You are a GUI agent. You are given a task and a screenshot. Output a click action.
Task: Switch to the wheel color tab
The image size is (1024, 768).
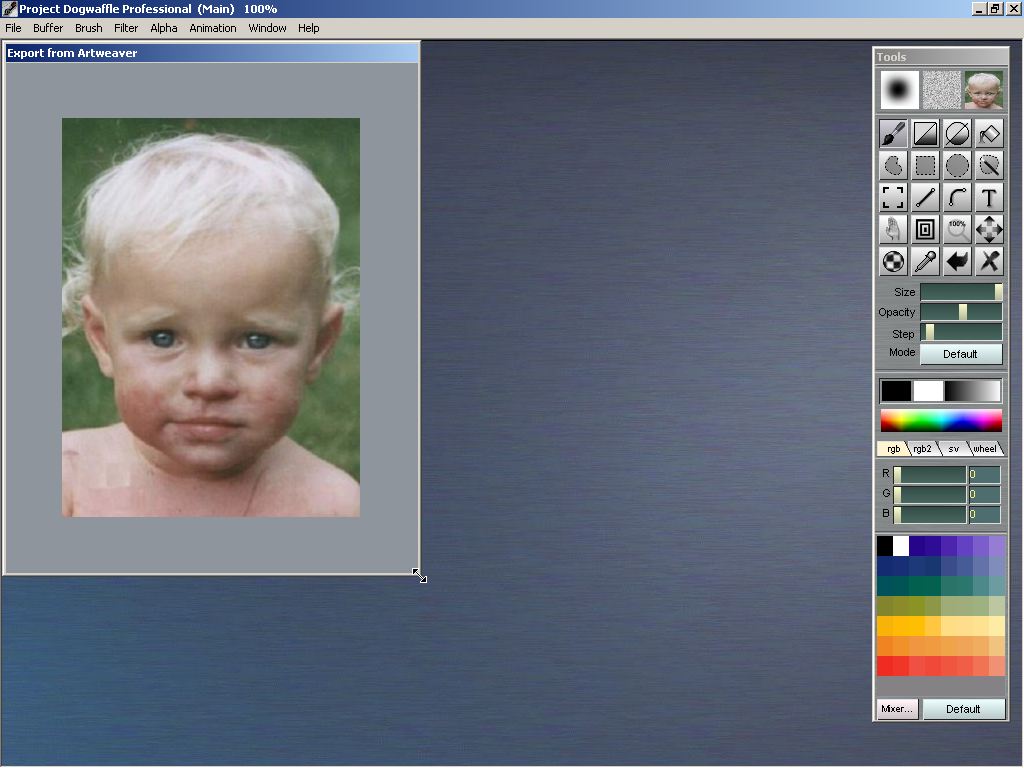[x=985, y=449]
